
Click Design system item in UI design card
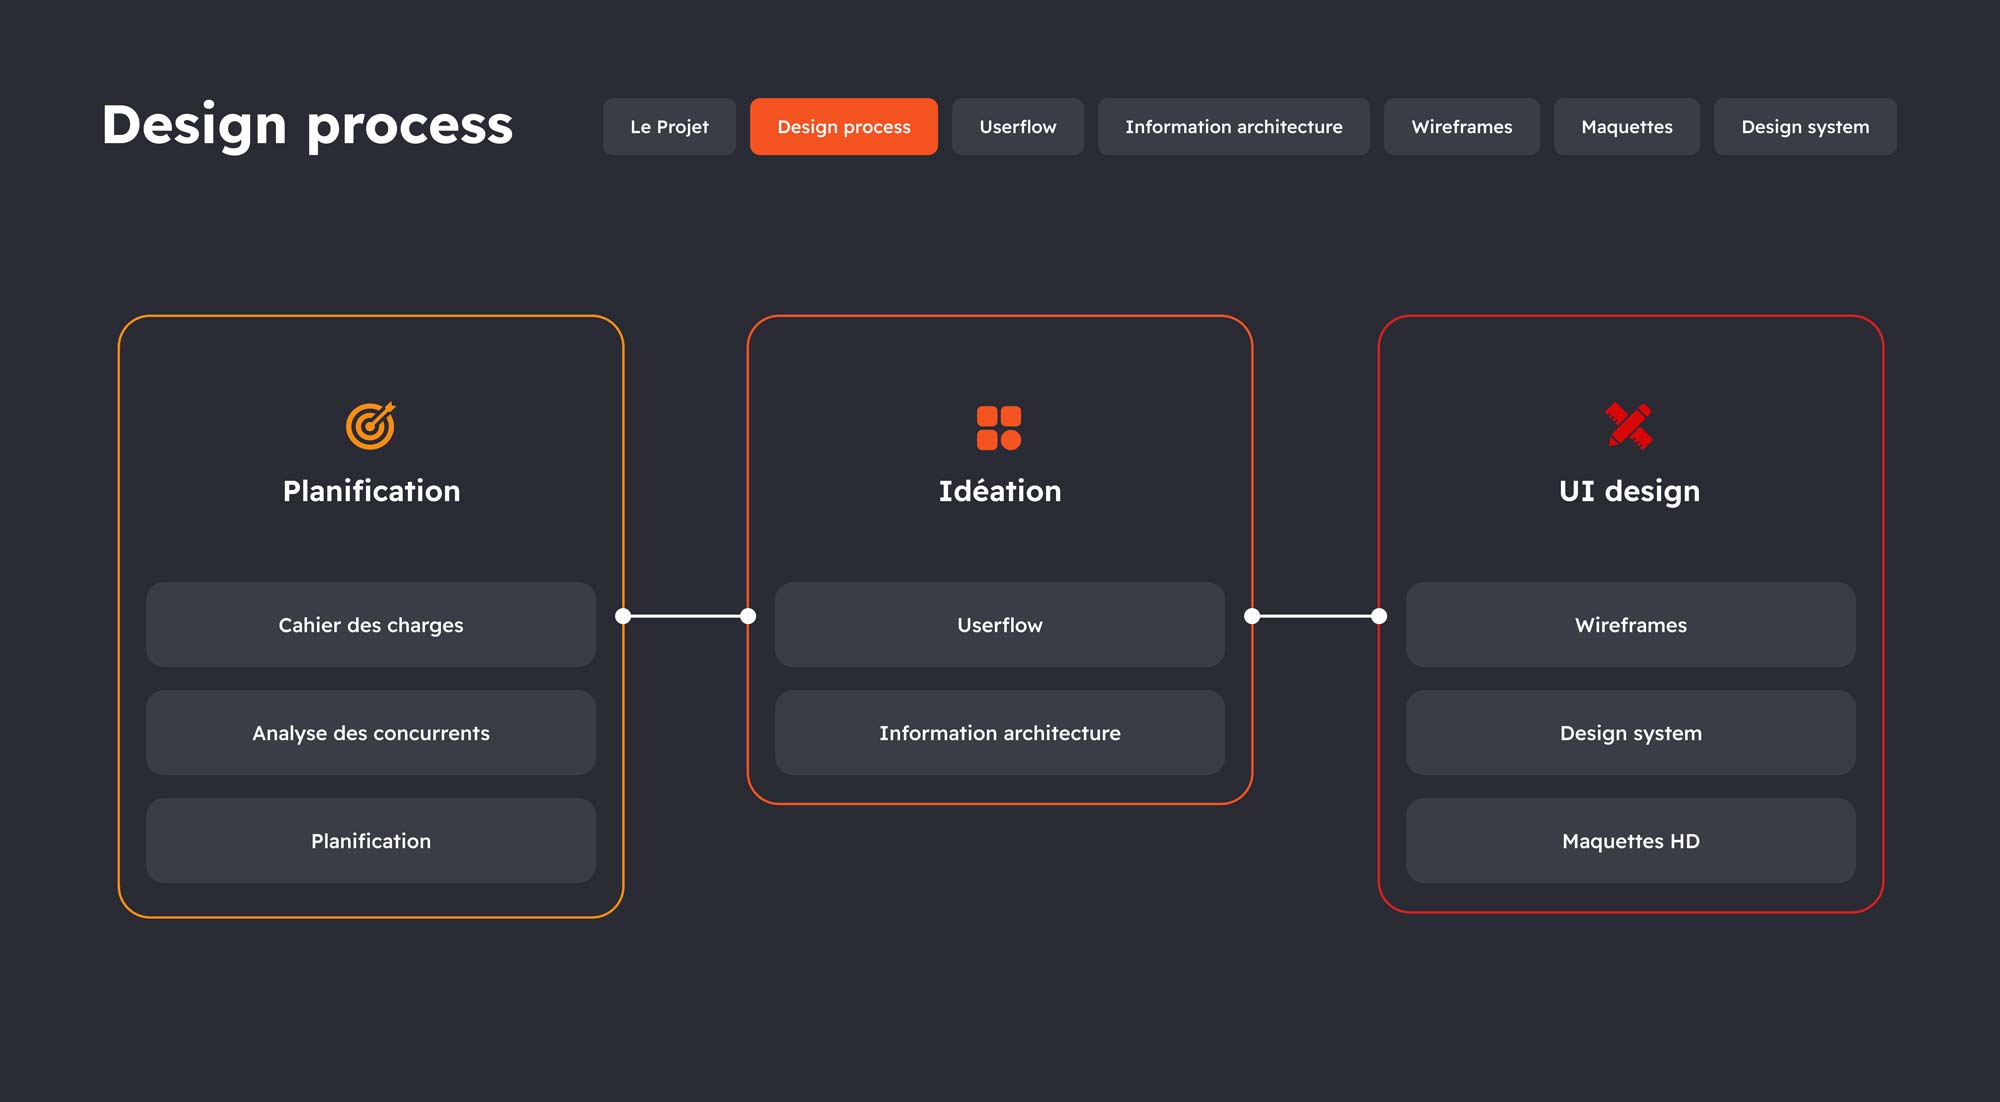click(x=1630, y=733)
